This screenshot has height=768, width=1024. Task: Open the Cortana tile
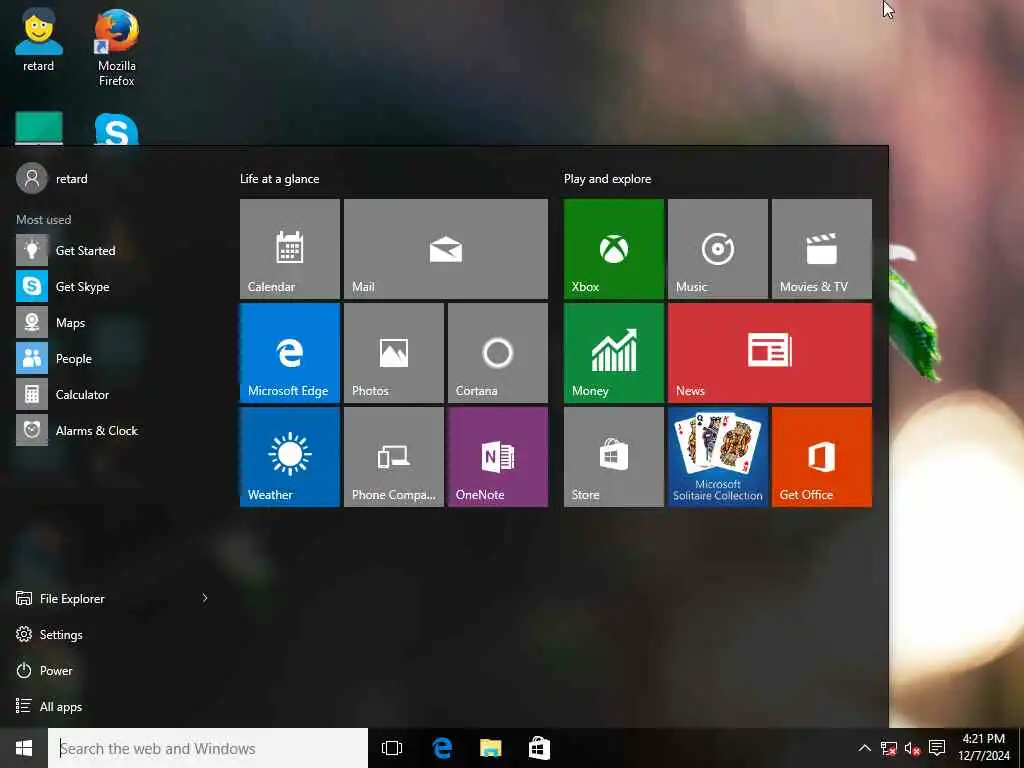click(x=498, y=353)
